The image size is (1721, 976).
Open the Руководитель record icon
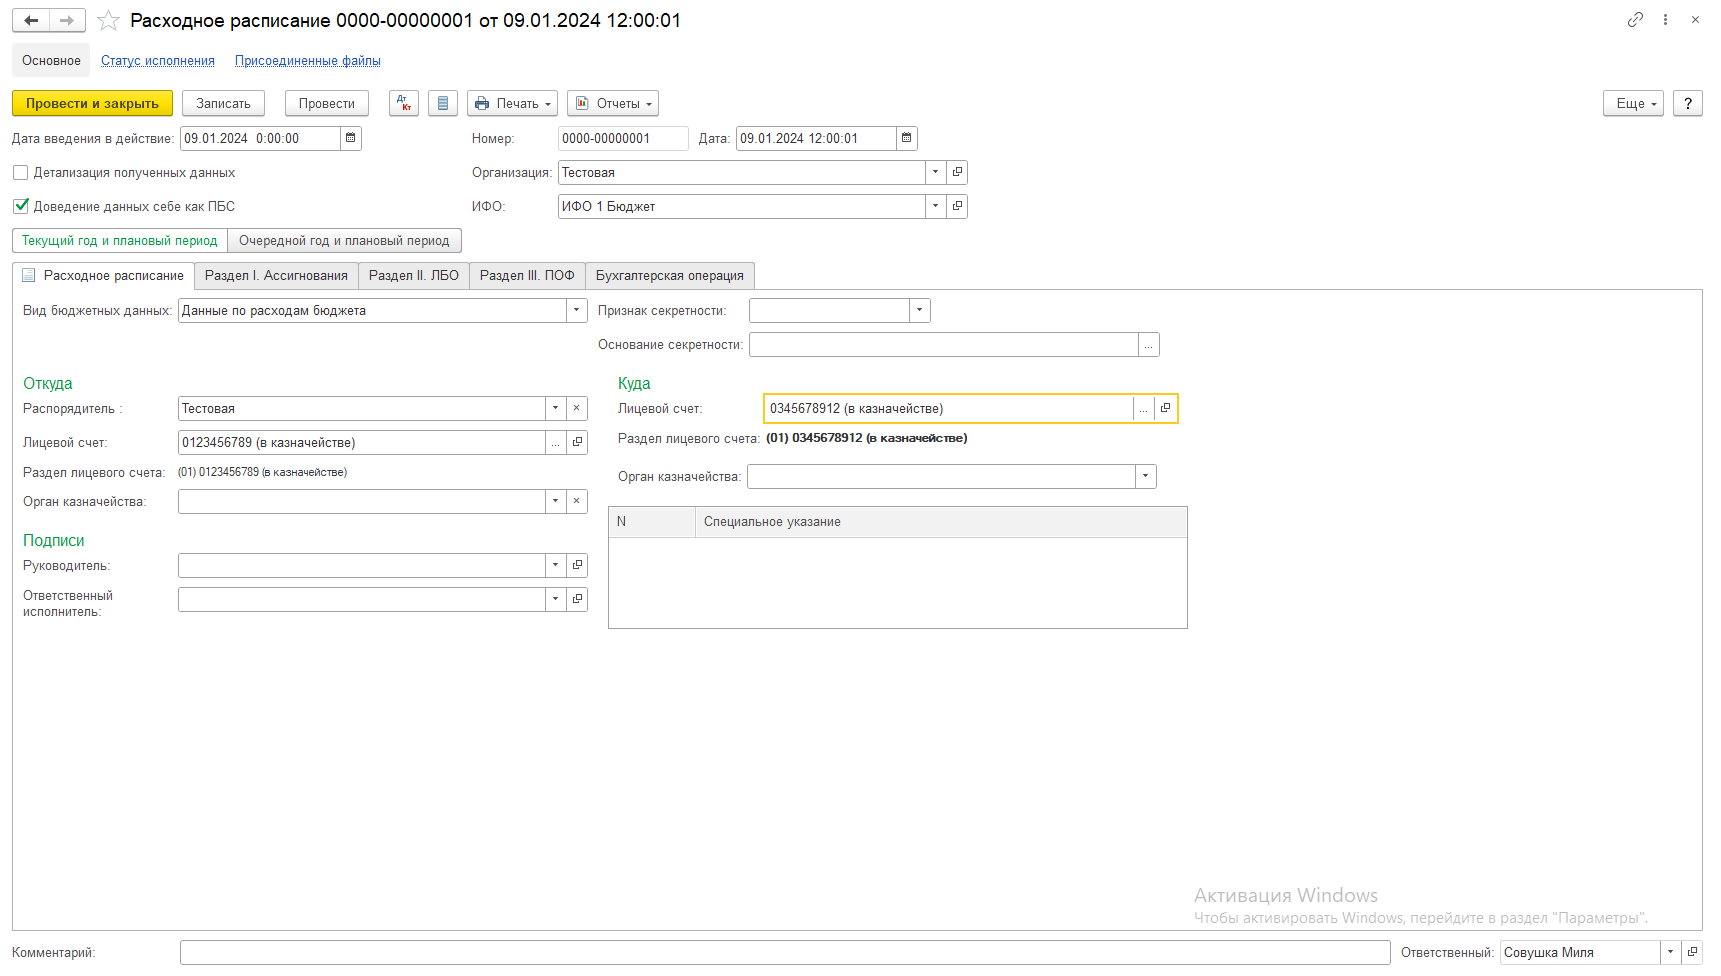click(577, 565)
